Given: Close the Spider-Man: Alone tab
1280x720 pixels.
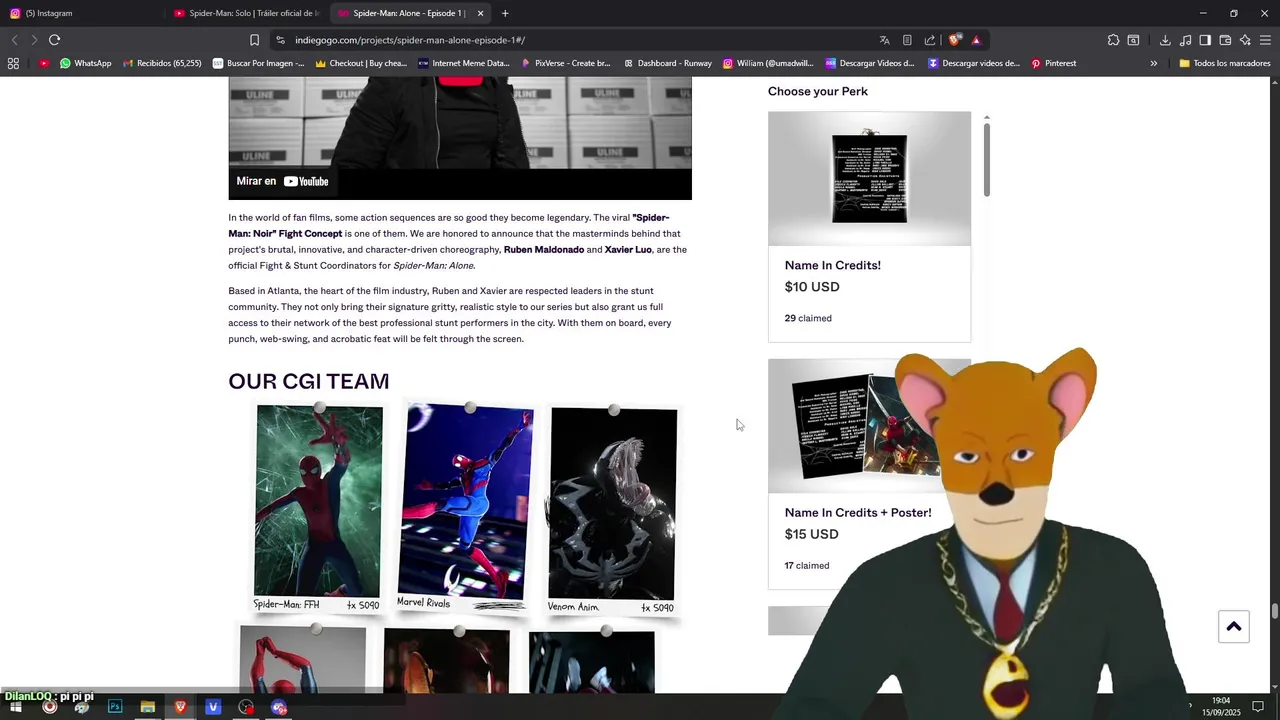Looking at the screenshot, I should [480, 13].
